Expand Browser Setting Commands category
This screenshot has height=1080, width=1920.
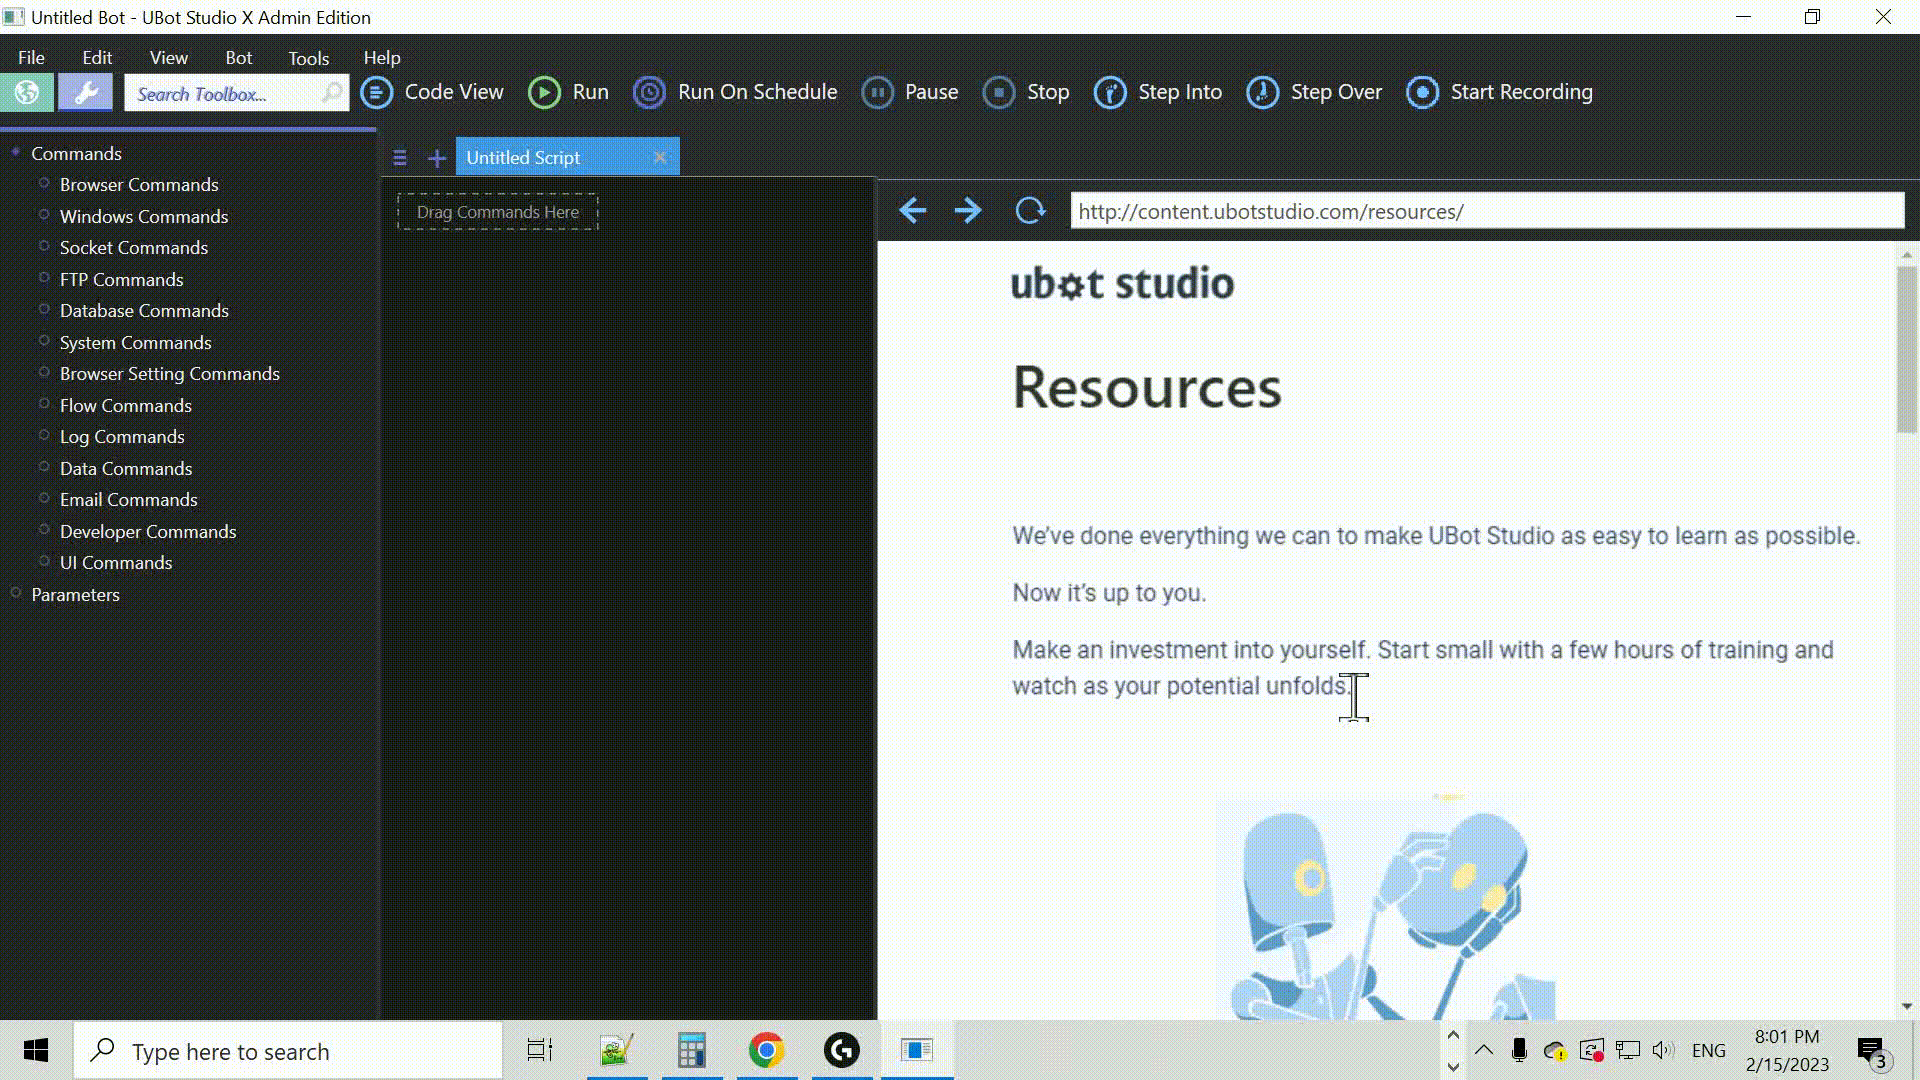tap(44, 372)
